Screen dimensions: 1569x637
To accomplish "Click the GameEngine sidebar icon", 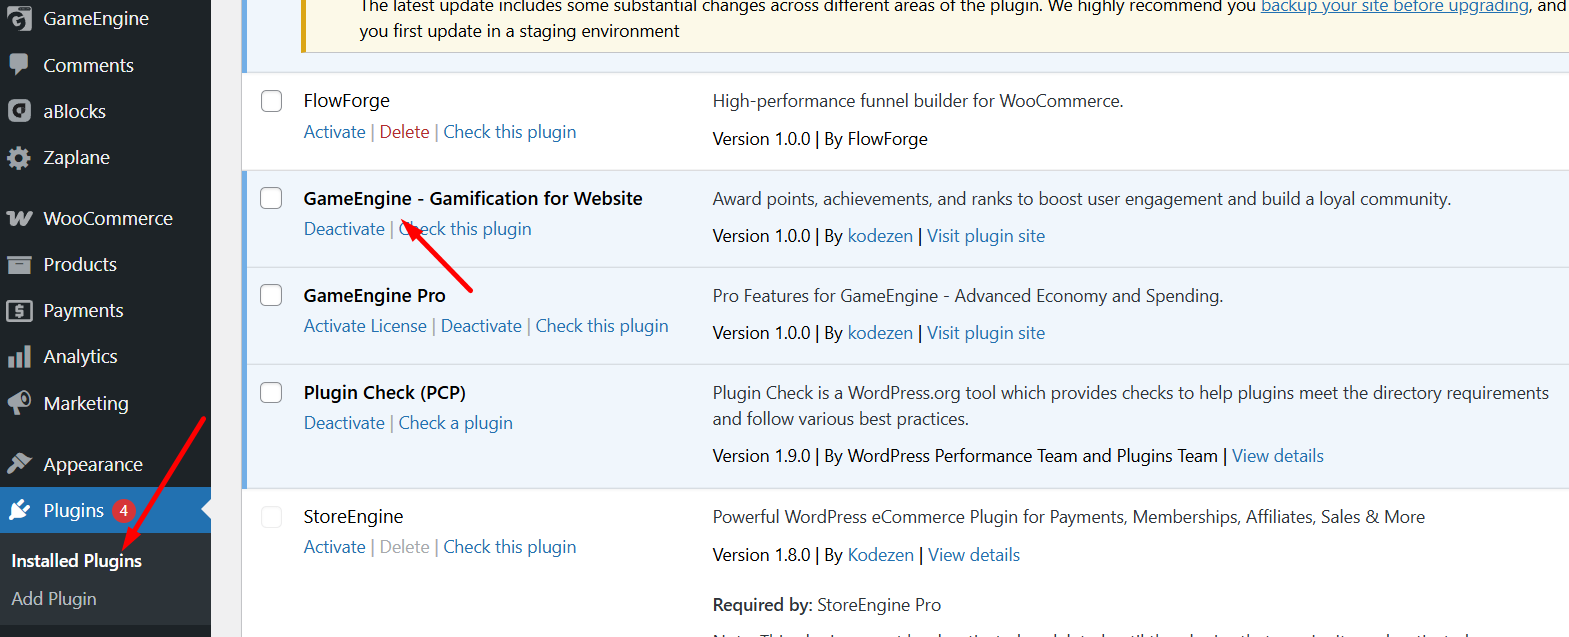I will pos(19,18).
